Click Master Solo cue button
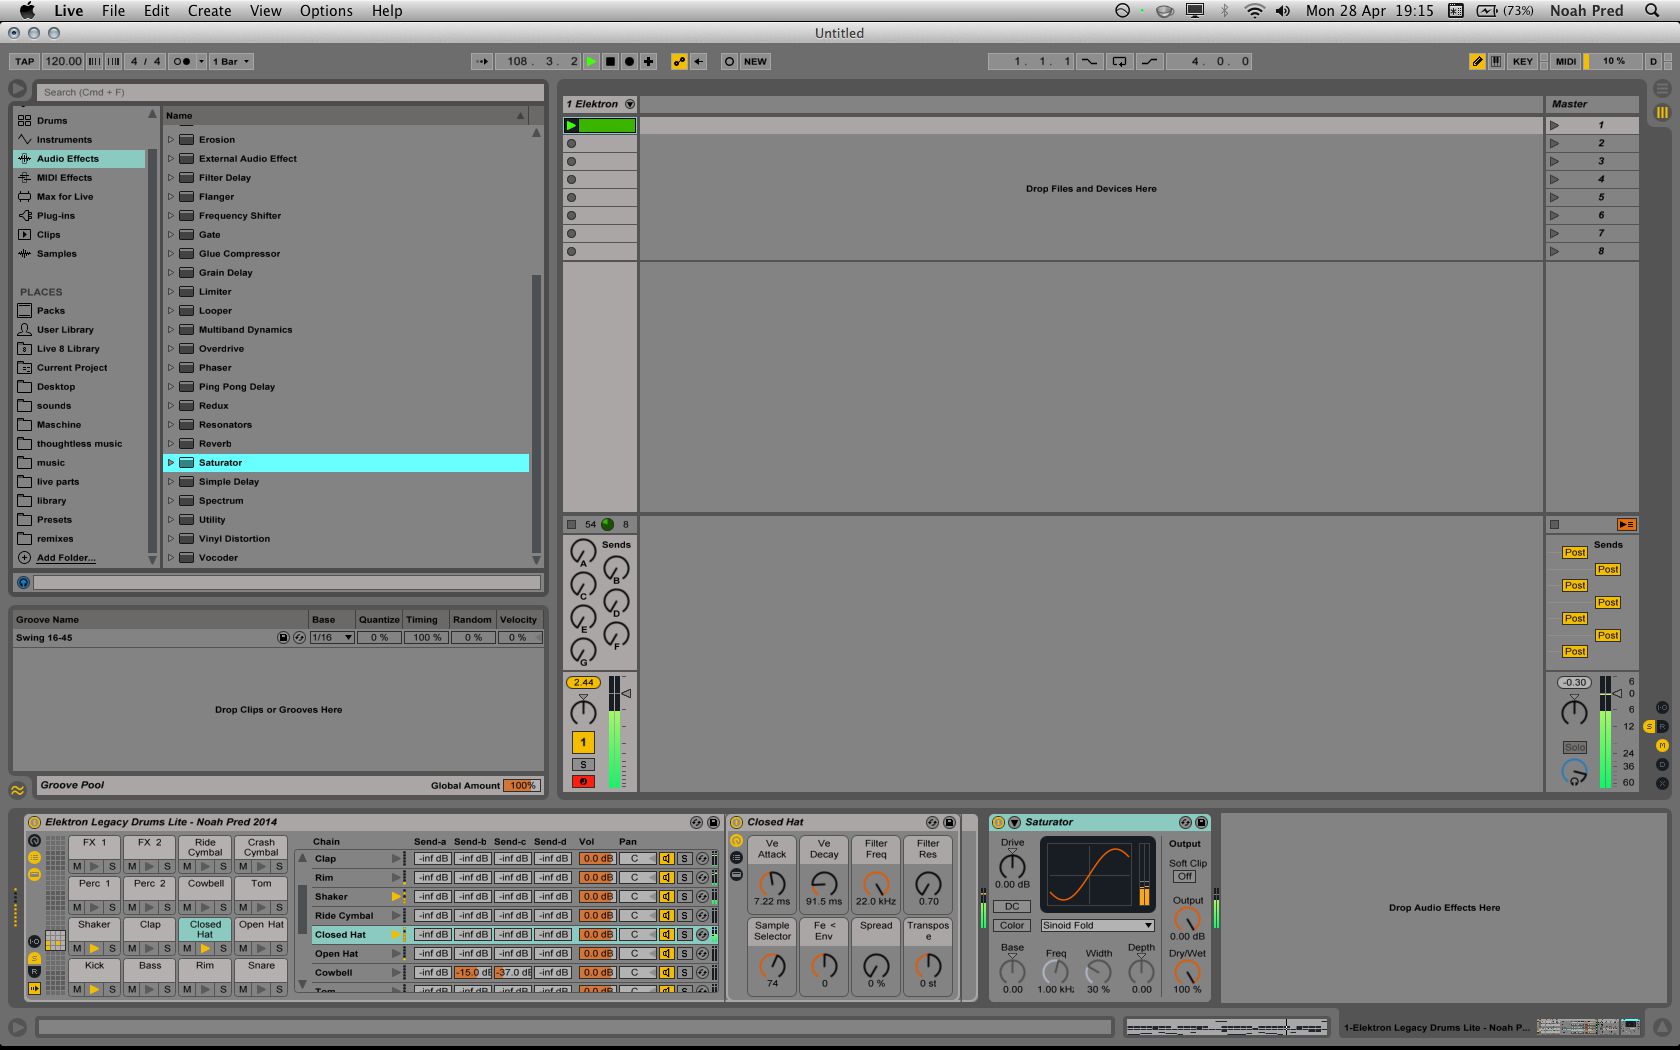1680x1050 pixels. pyautogui.click(x=1574, y=747)
